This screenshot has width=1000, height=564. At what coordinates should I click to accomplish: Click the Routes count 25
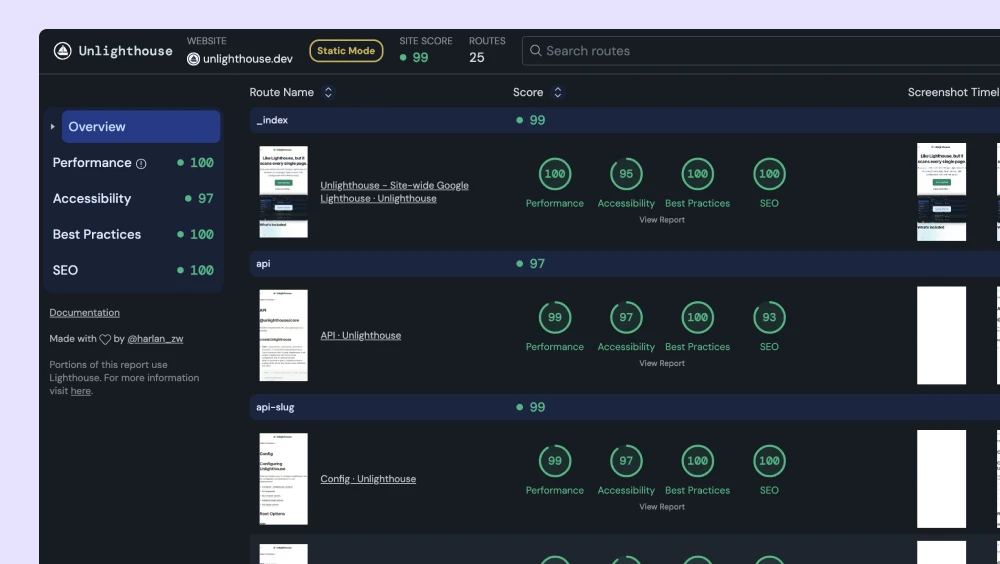(x=476, y=57)
